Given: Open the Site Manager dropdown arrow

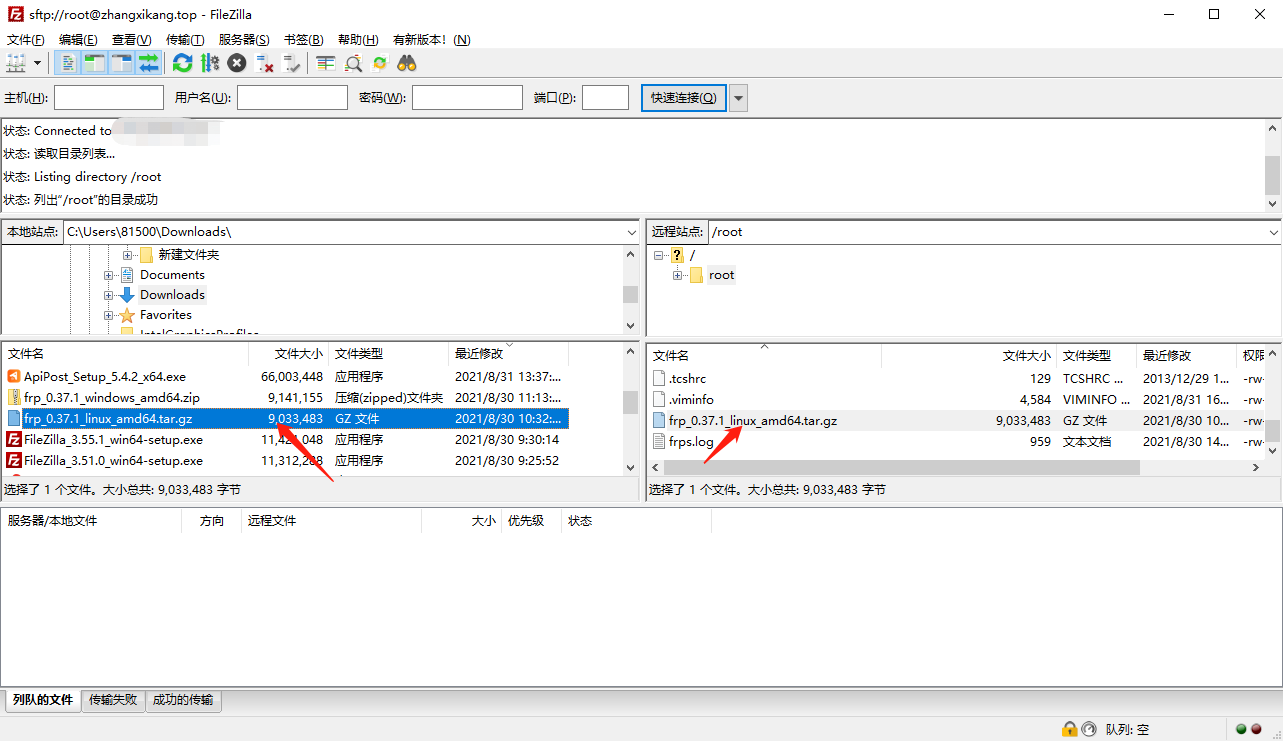Looking at the screenshot, I should click(38, 63).
